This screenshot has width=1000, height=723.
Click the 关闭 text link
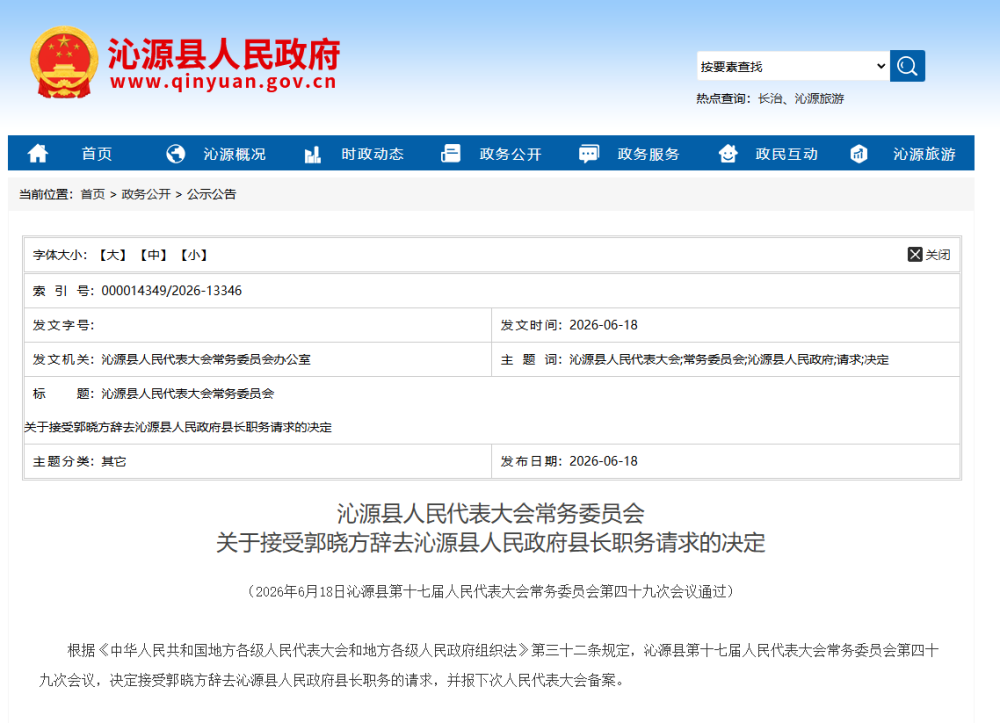tap(938, 255)
